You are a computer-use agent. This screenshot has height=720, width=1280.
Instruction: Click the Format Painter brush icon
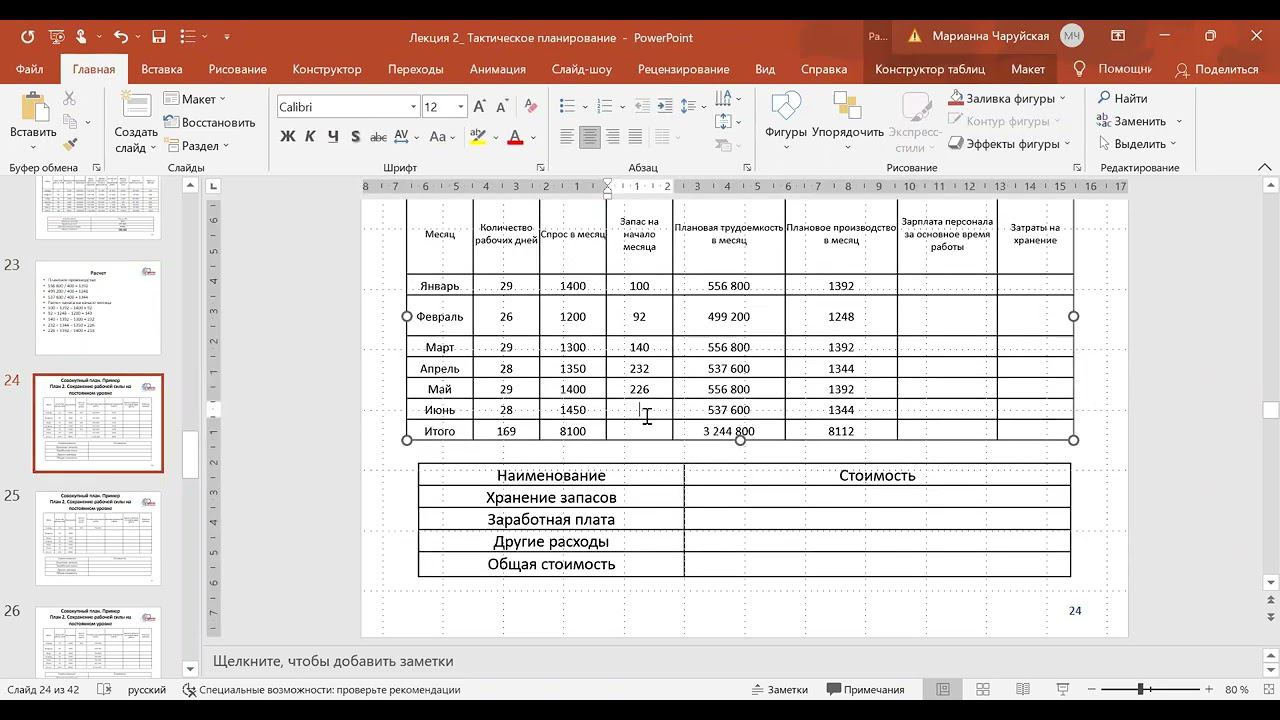[x=69, y=144]
